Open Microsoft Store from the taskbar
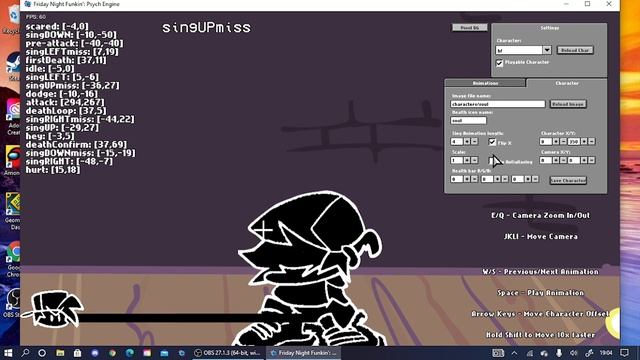 78,353
